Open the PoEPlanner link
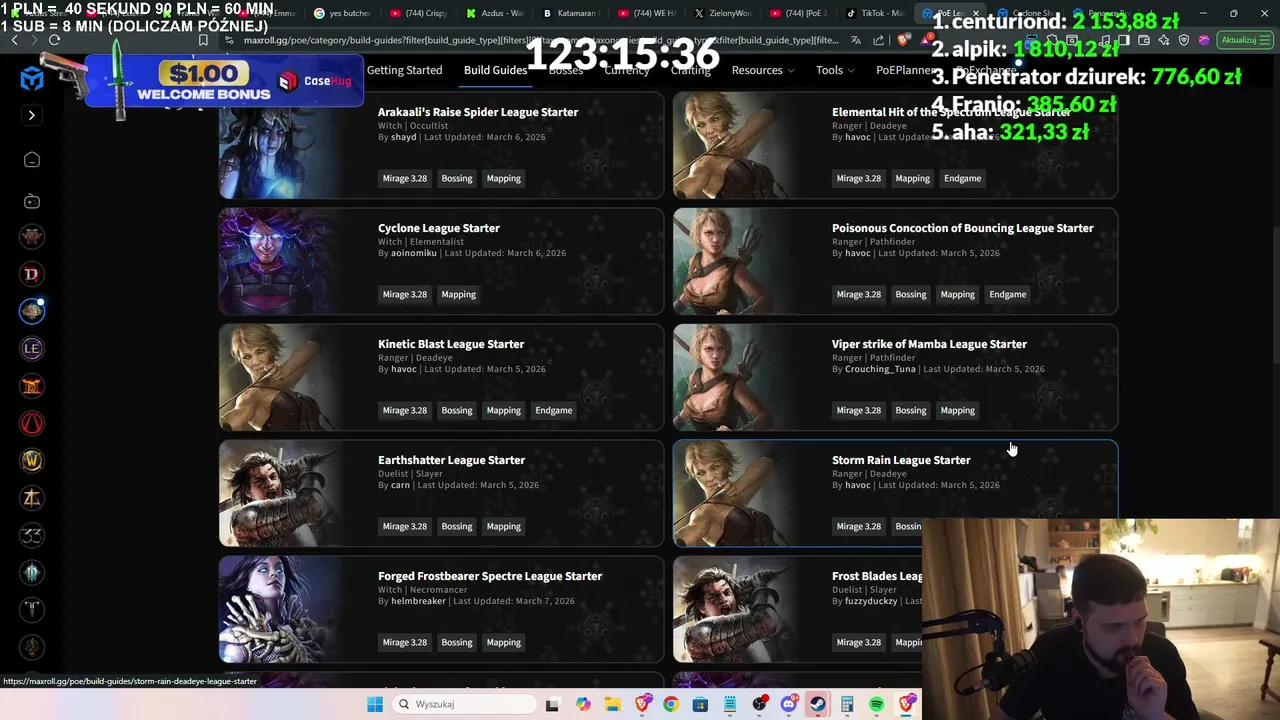This screenshot has height=720, width=1280. 905,70
